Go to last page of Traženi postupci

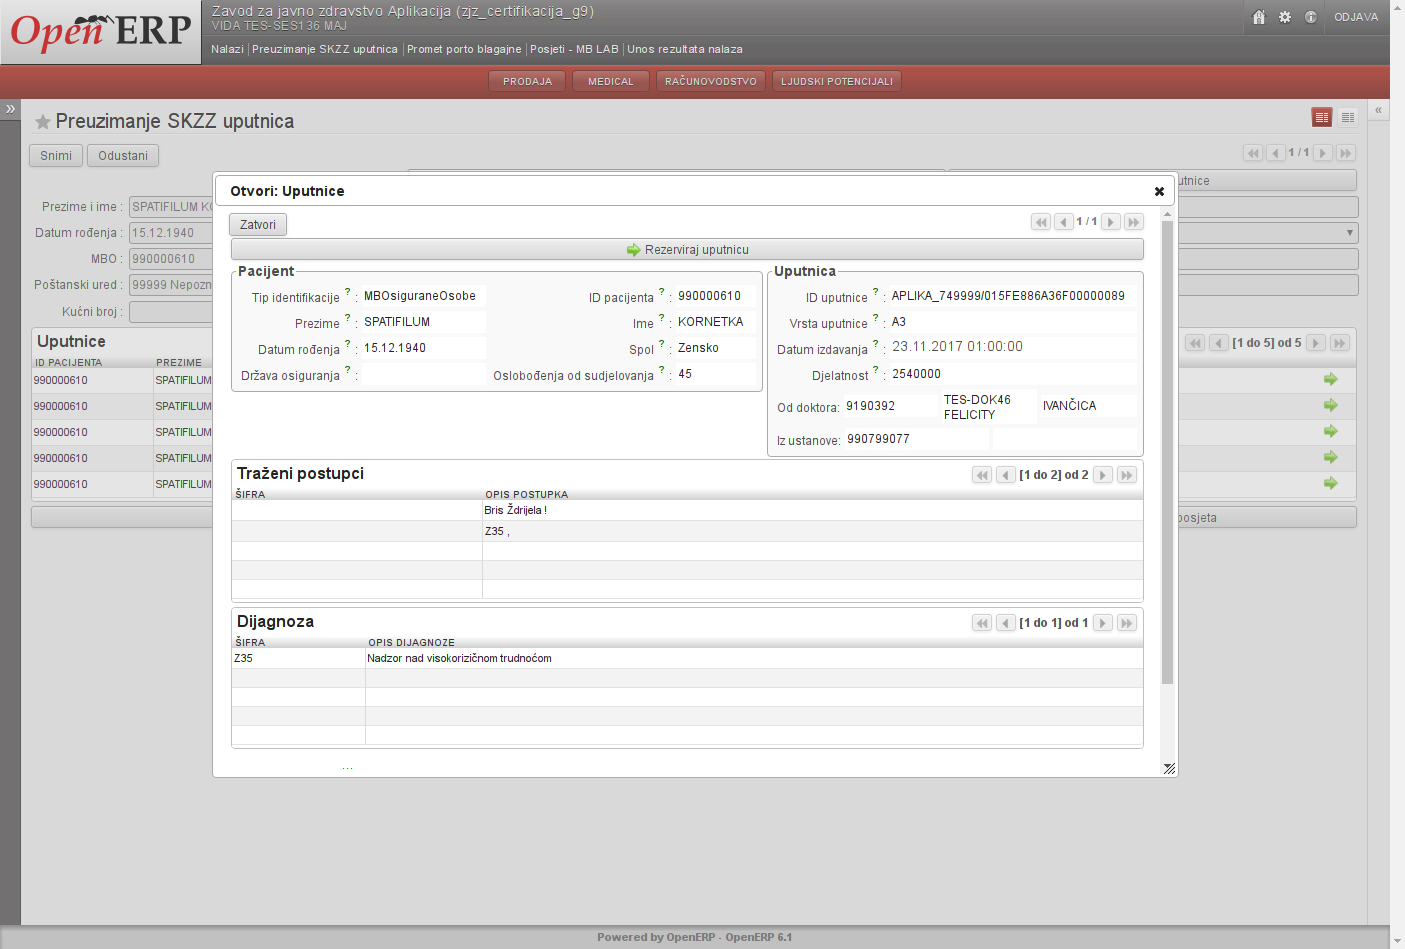pyautogui.click(x=1127, y=475)
